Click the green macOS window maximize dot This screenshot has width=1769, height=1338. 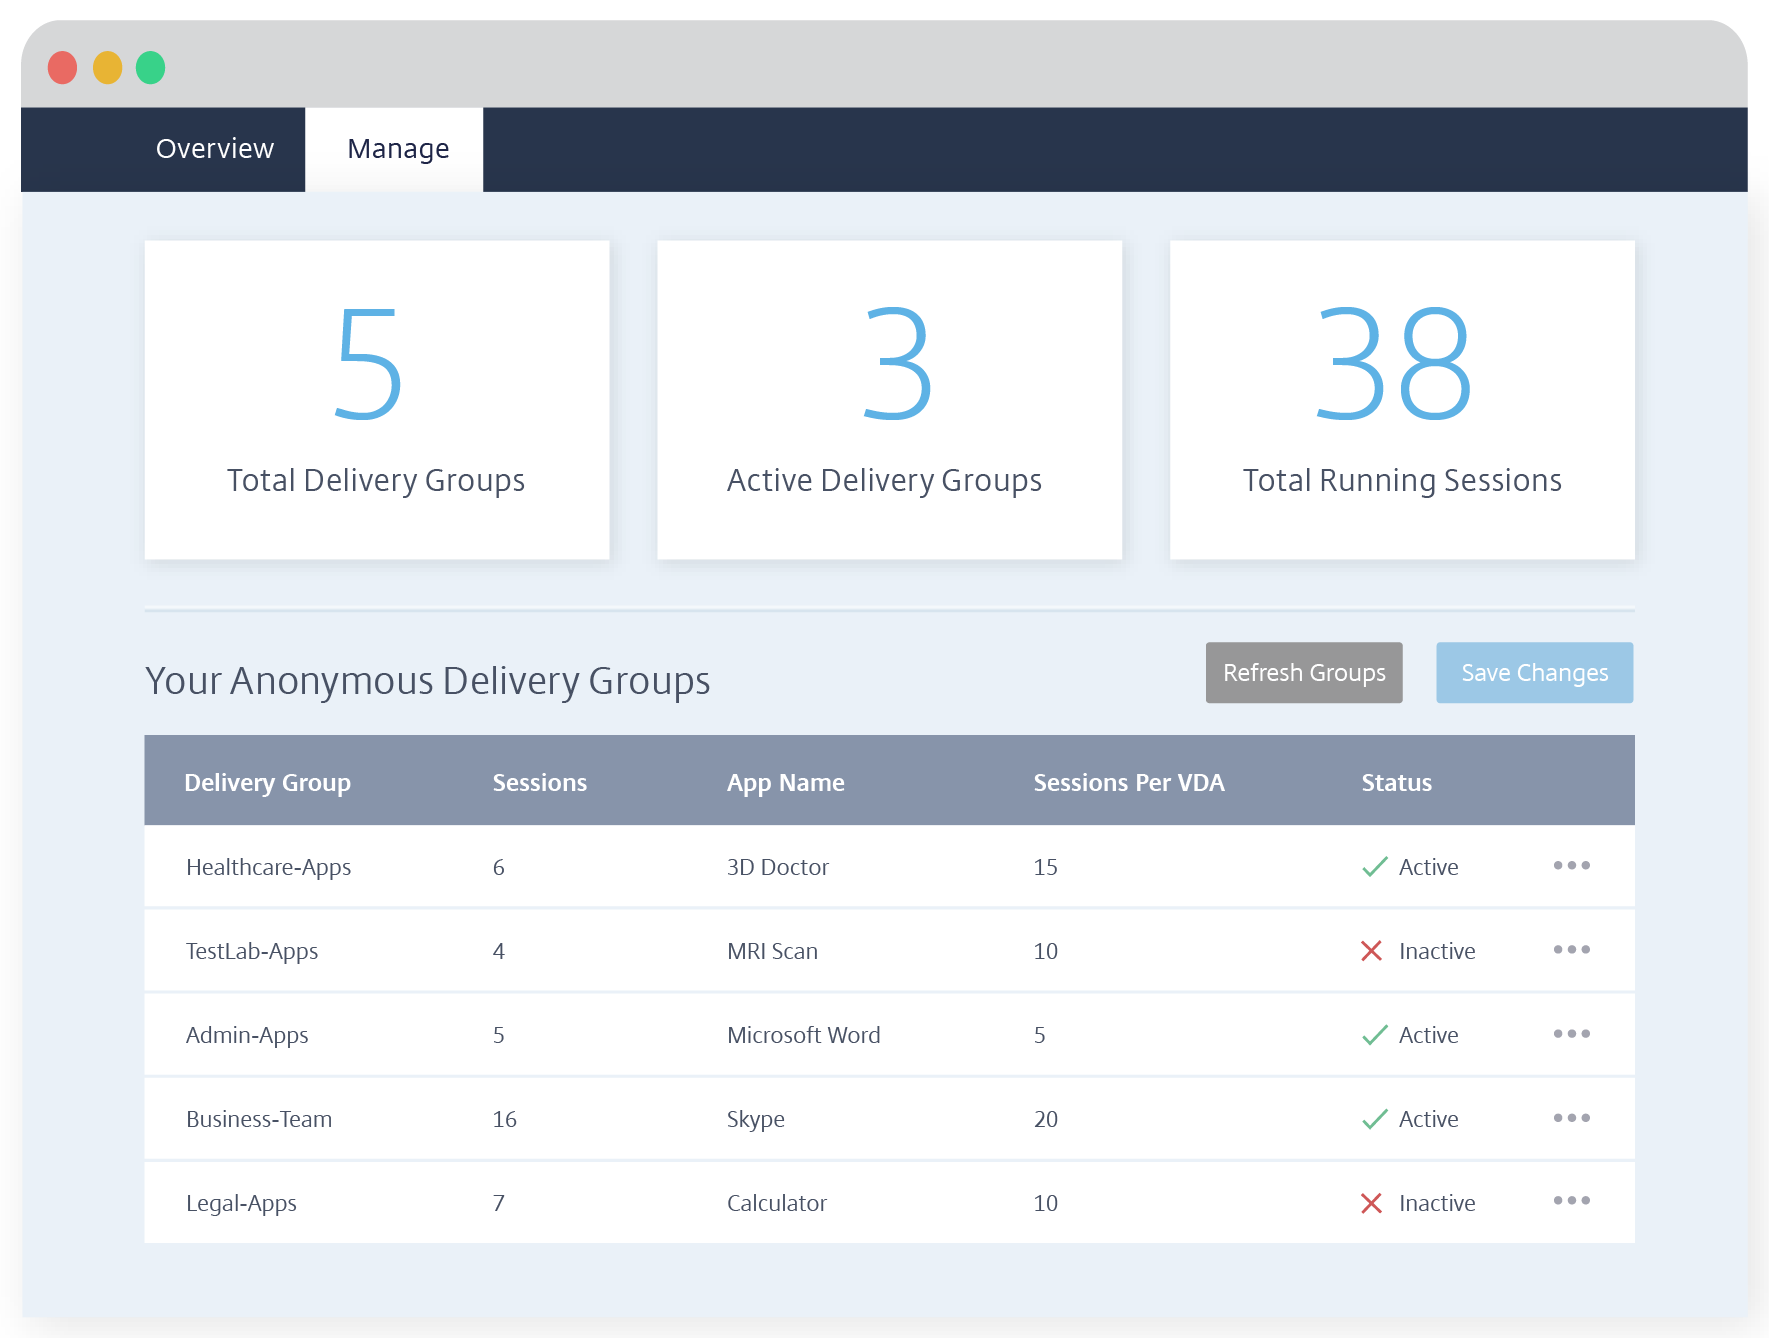151,68
